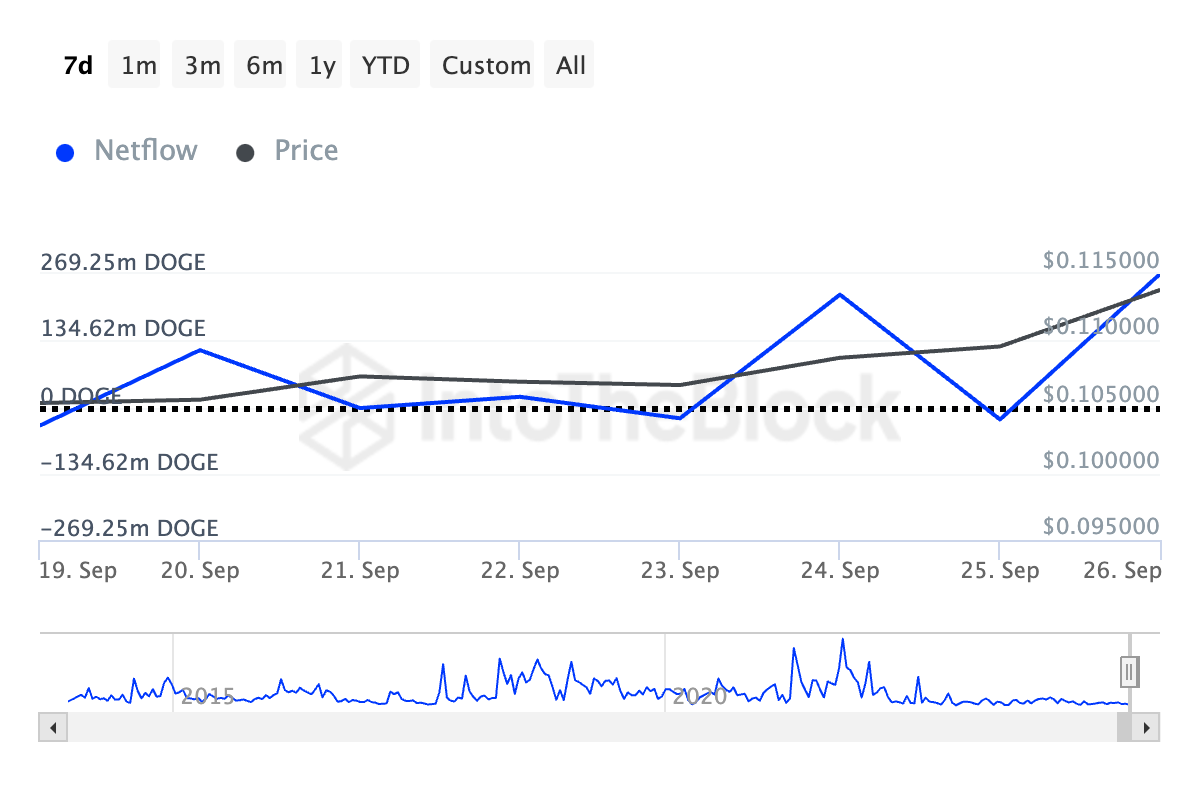Click the 2020 area in navigator
Viewport: 1200px width, 800px height.
click(699, 696)
